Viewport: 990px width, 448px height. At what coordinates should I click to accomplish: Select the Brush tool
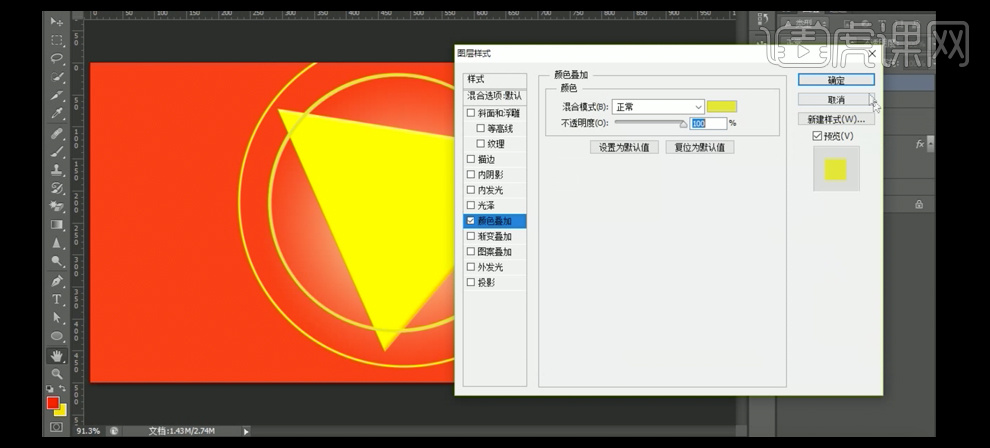pyautogui.click(x=57, y=151)
